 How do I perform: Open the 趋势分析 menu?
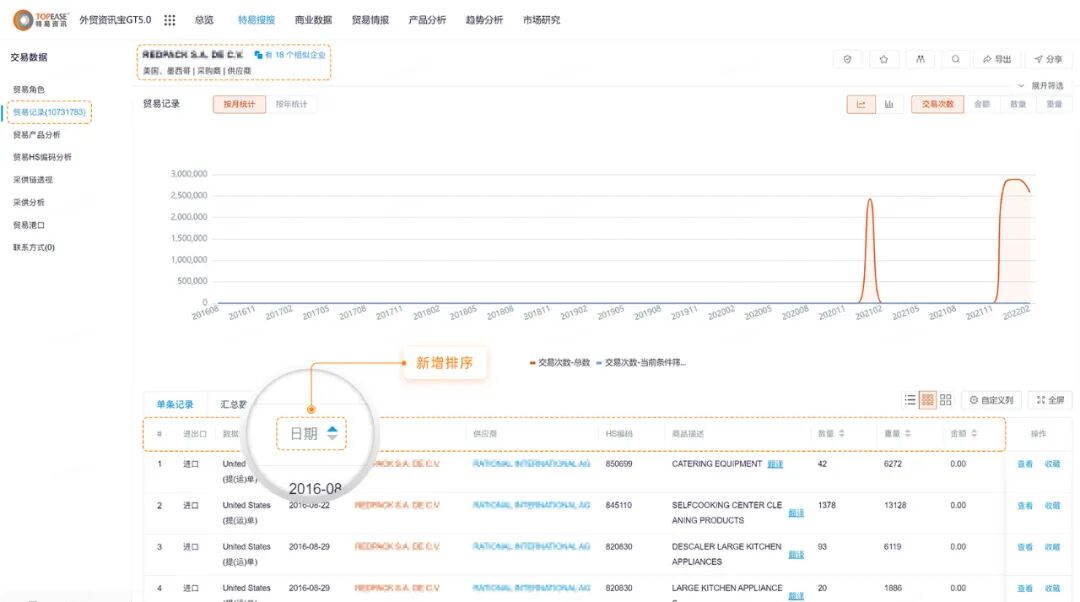point(484,20)
